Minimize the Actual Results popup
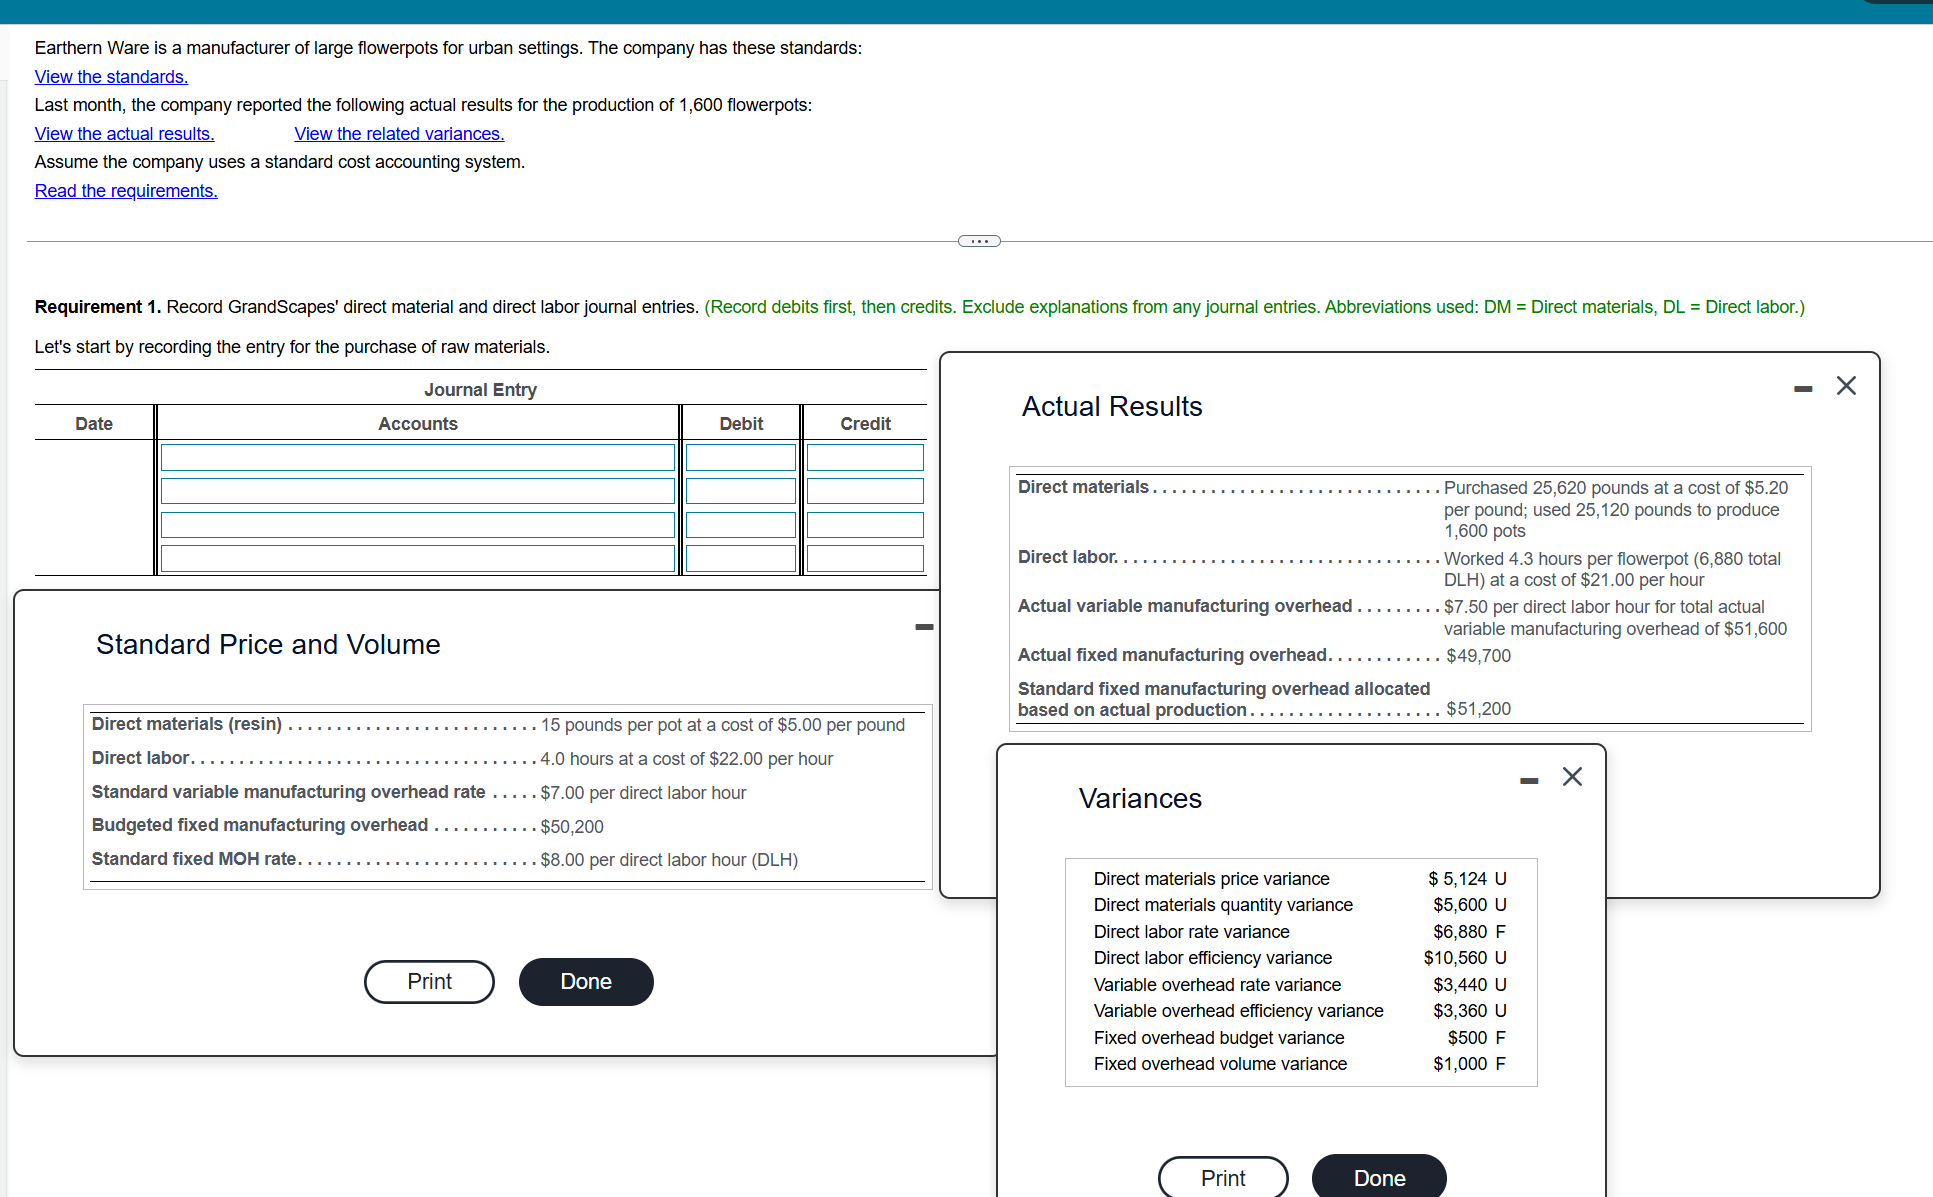The width and height of the screenshot is (1933, 1197). [1803, 389]
